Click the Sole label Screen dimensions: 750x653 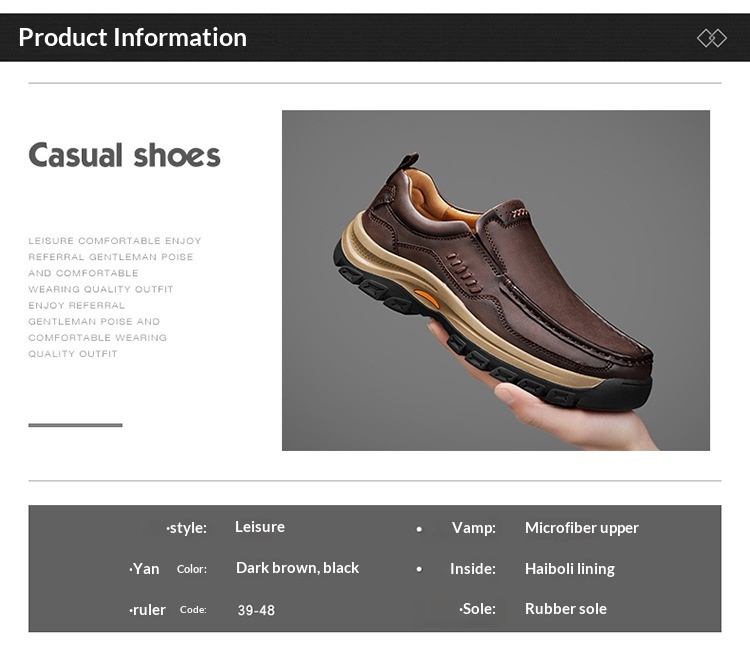pyautogui.click(x=478, y=609)
